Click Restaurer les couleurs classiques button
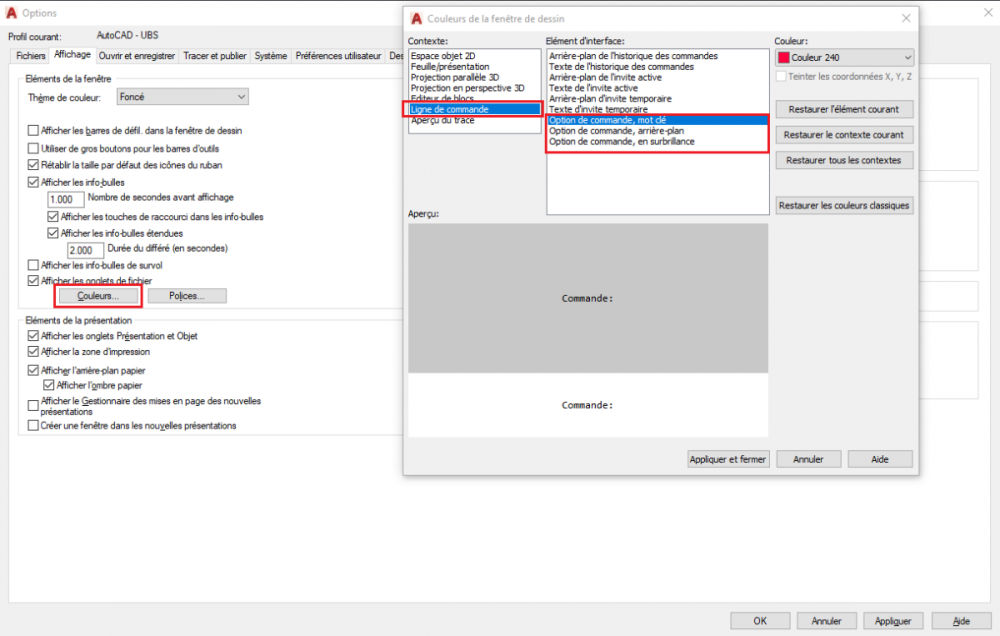 (844, 205)
